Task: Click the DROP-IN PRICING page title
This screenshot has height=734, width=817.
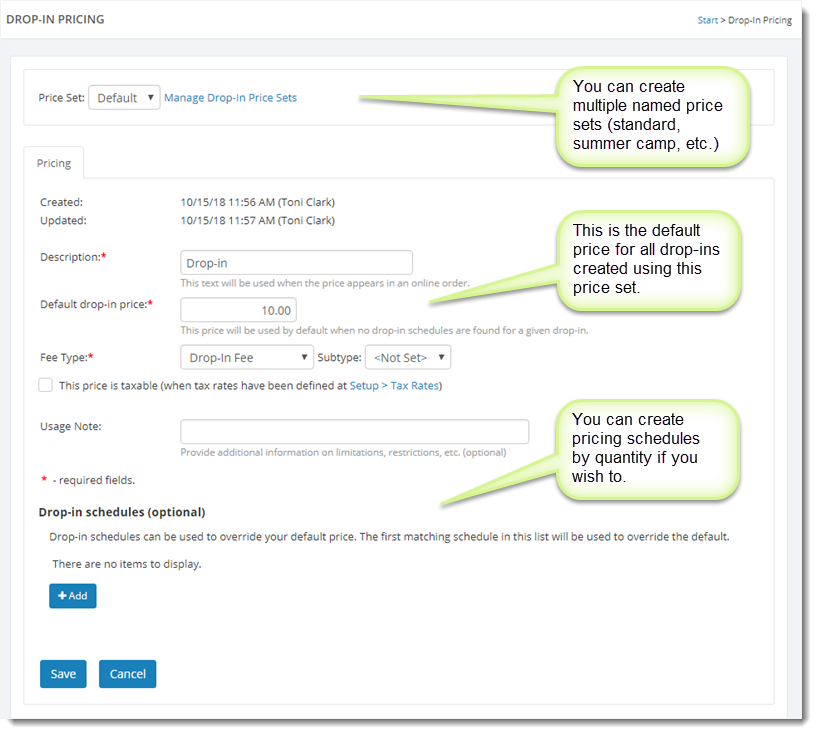Action: click(x=55, y=19)
